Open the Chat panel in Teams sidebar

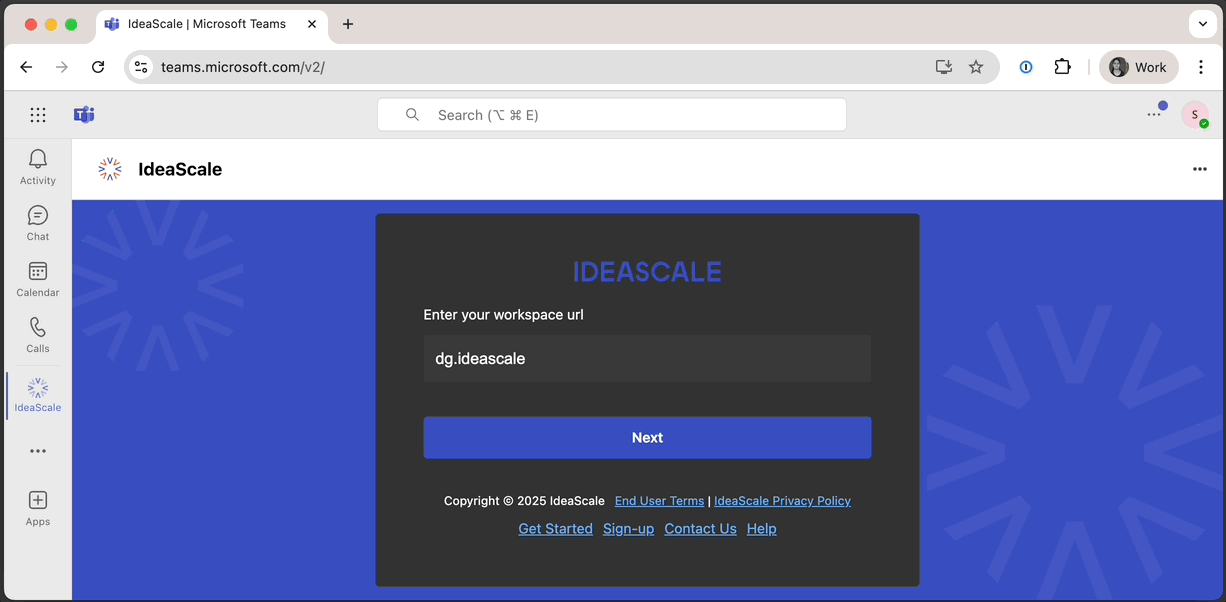[37, 221]
